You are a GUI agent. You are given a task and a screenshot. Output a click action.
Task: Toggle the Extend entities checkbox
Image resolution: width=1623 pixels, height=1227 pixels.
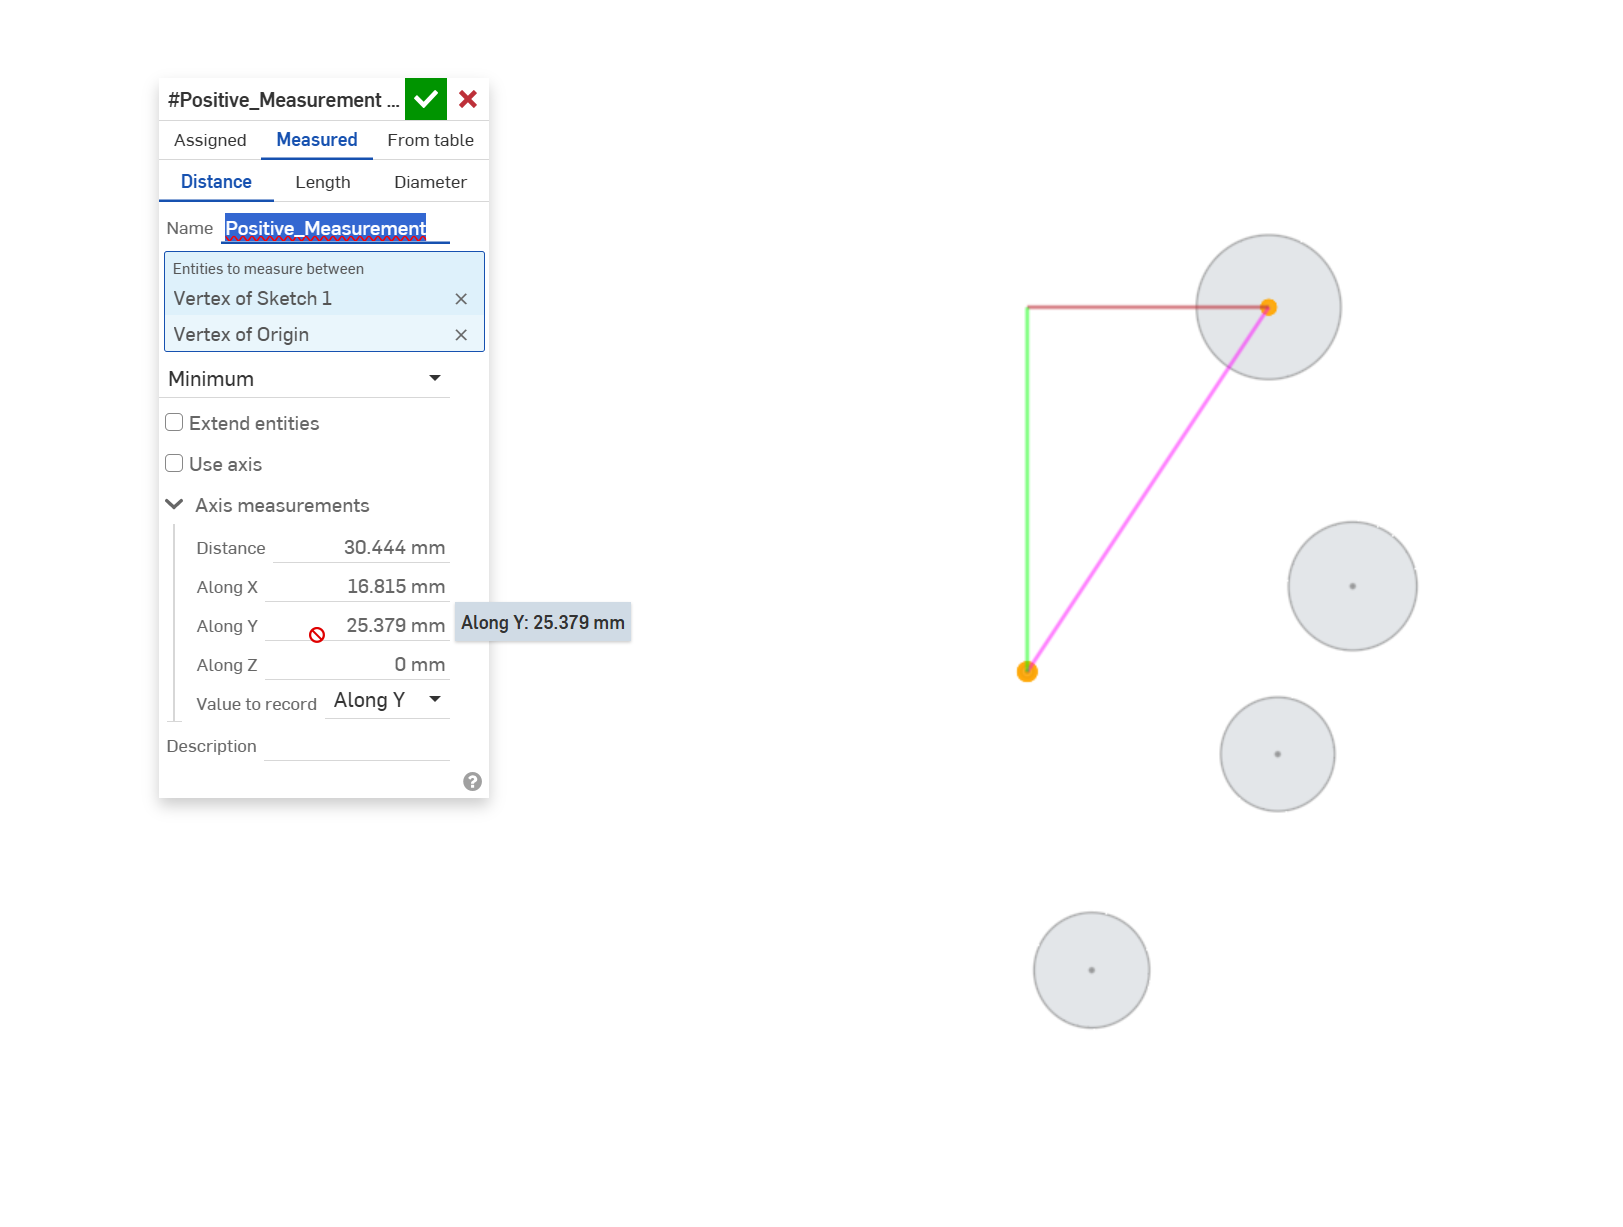174,422
